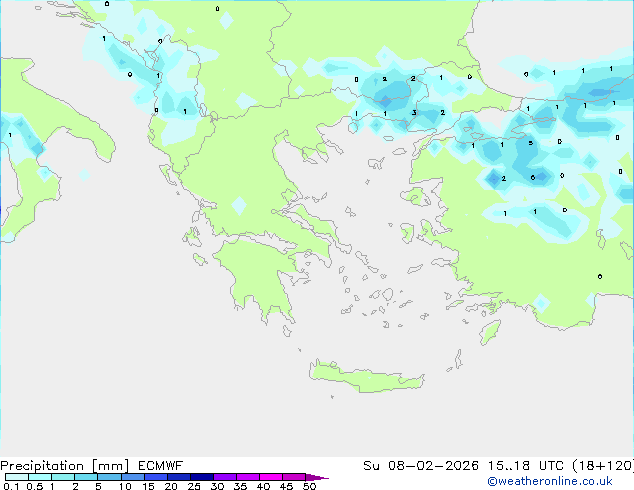Image resolution: width=634 pixels, height=490 pixels.
Task: Click the forecast date 'Su 08-02-2026'
Action: (421, 466)
